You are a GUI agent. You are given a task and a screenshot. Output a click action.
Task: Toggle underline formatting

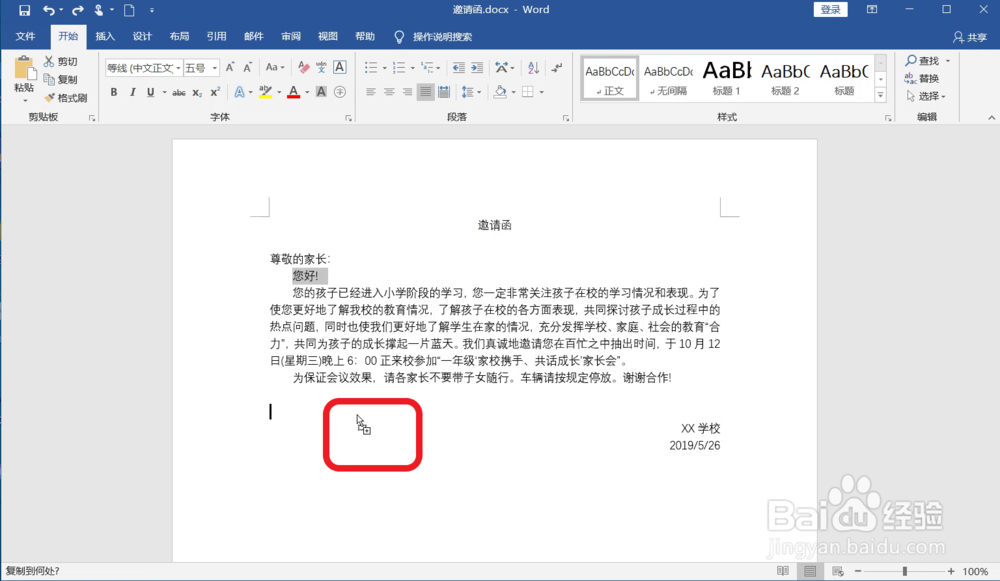coord(152,92)
